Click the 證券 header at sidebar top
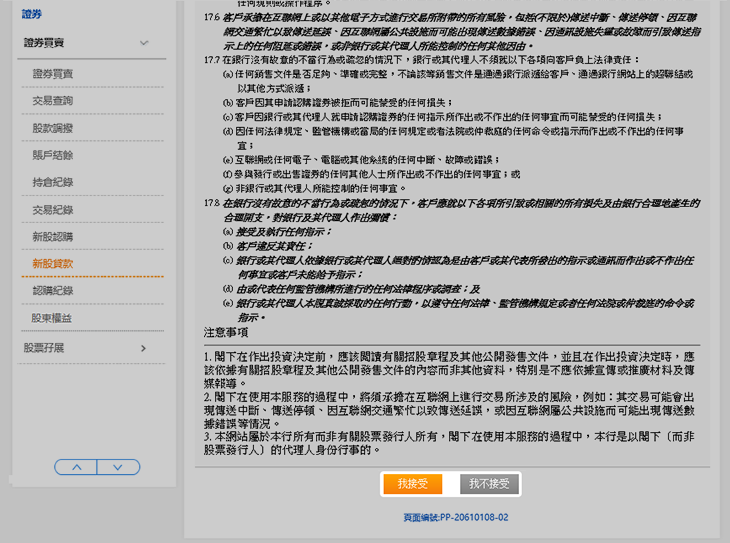 click(x=33, y=15)
